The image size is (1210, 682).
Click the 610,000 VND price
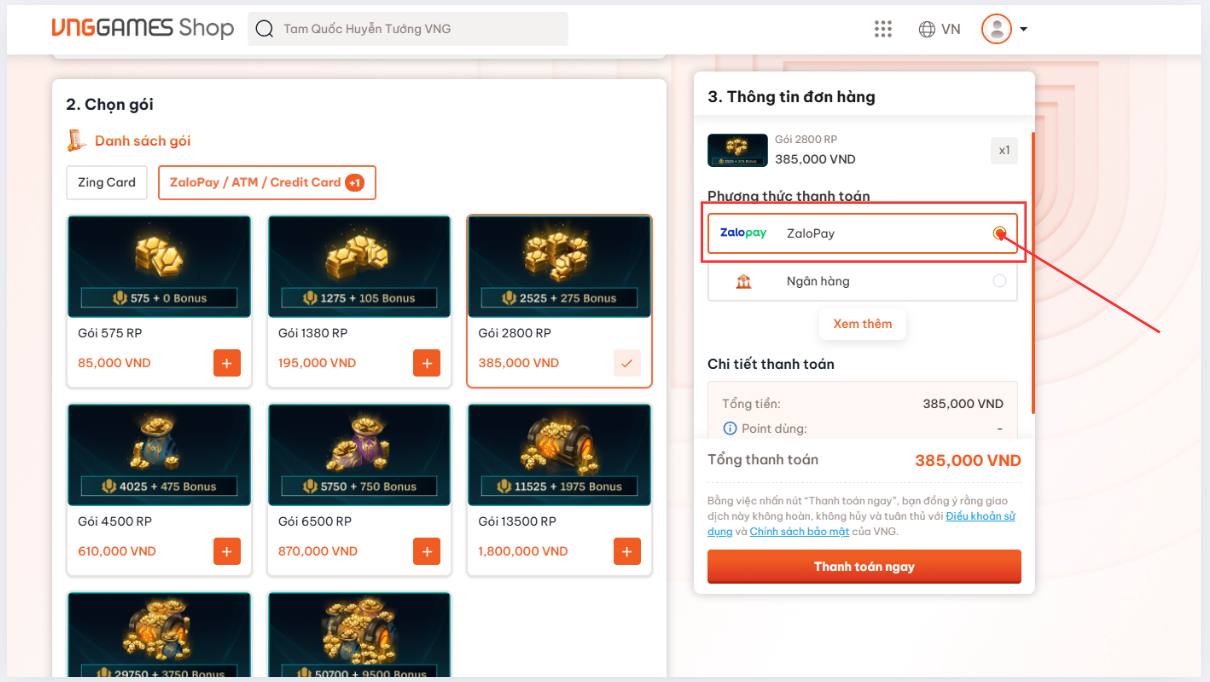point(117,551)
